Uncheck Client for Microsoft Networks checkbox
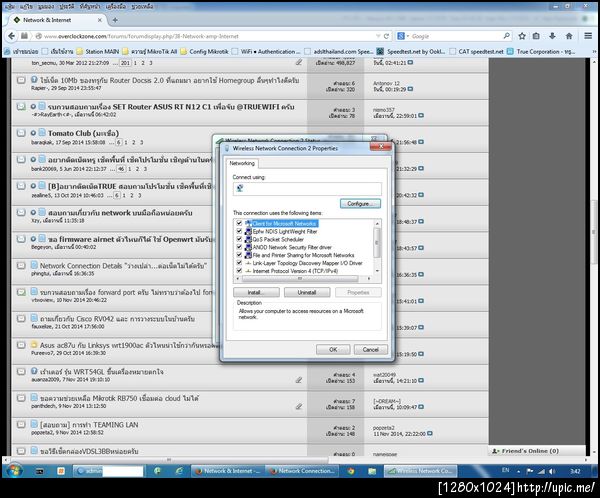Image resolution: width=600 pixels, height=498 pixels. (239, 223)
